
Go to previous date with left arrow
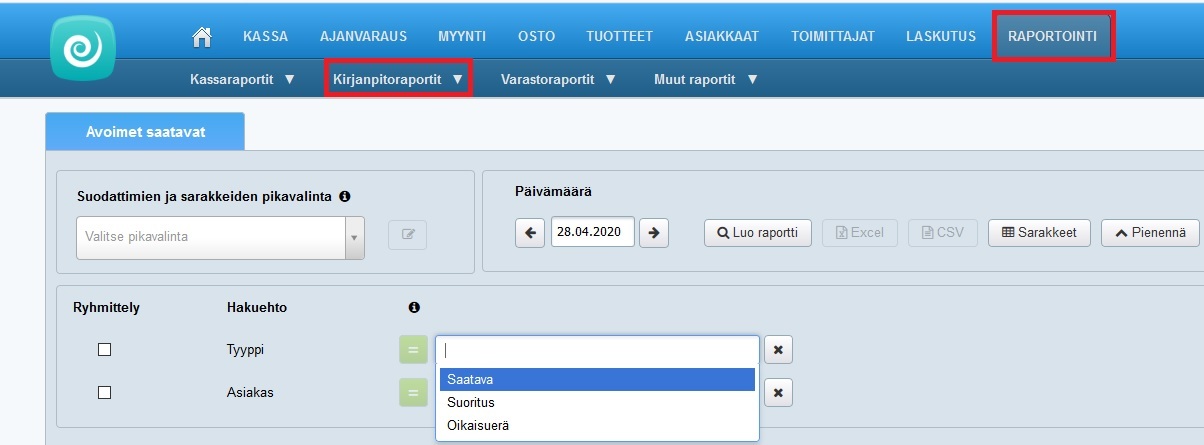(x=530, y=232)
